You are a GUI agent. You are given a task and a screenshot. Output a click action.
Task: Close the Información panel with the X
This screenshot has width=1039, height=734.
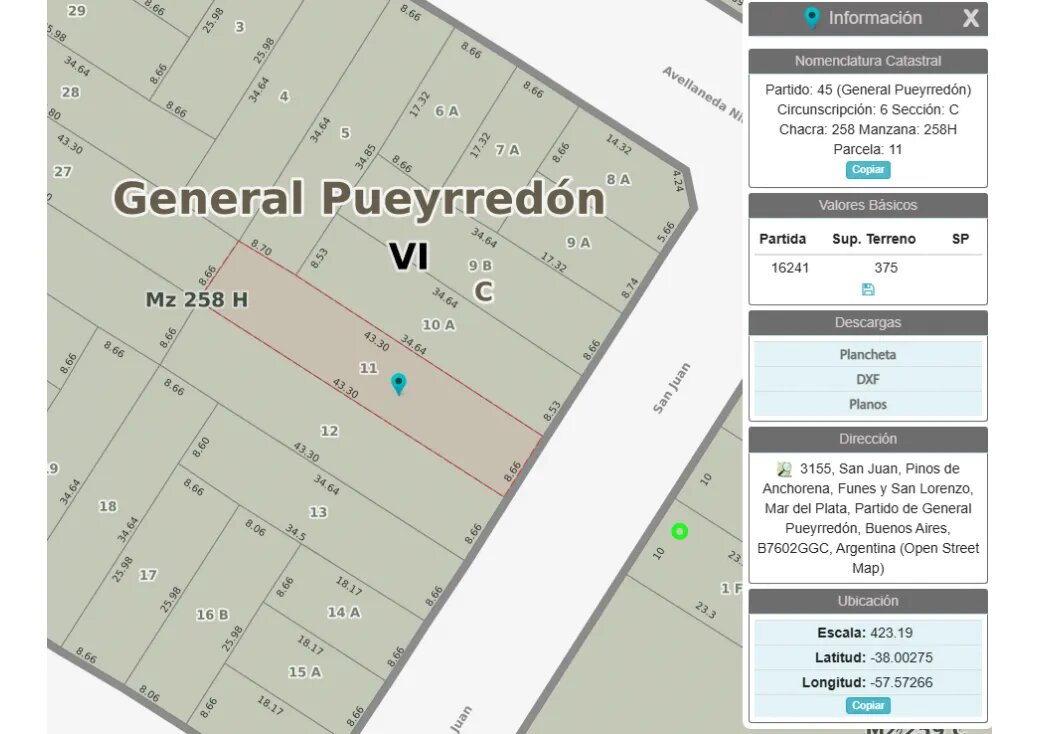coord(970,18)
